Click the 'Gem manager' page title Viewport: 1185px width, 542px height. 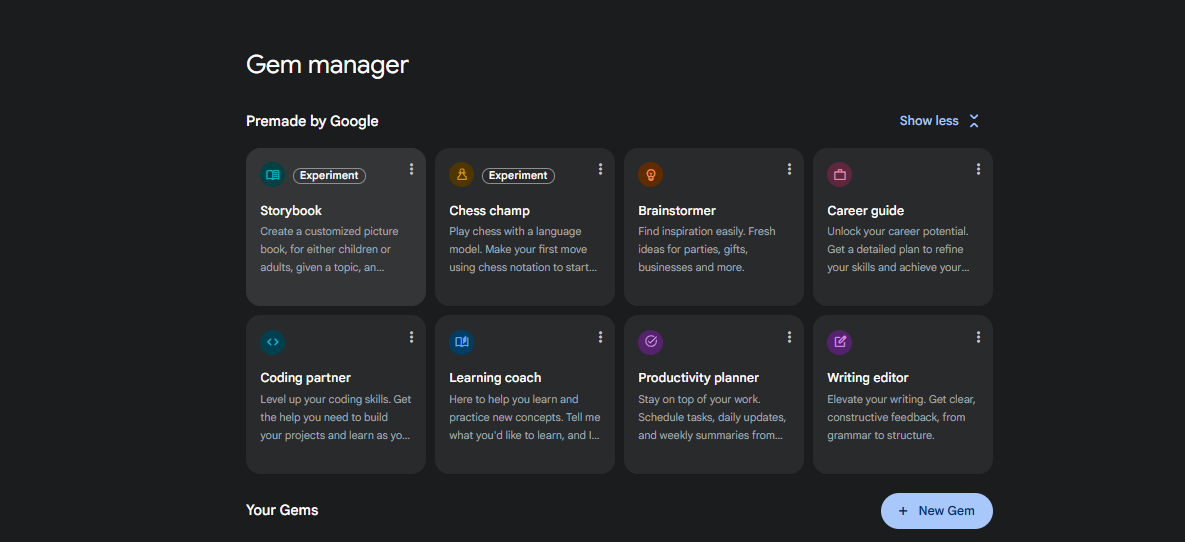point(327,65)
